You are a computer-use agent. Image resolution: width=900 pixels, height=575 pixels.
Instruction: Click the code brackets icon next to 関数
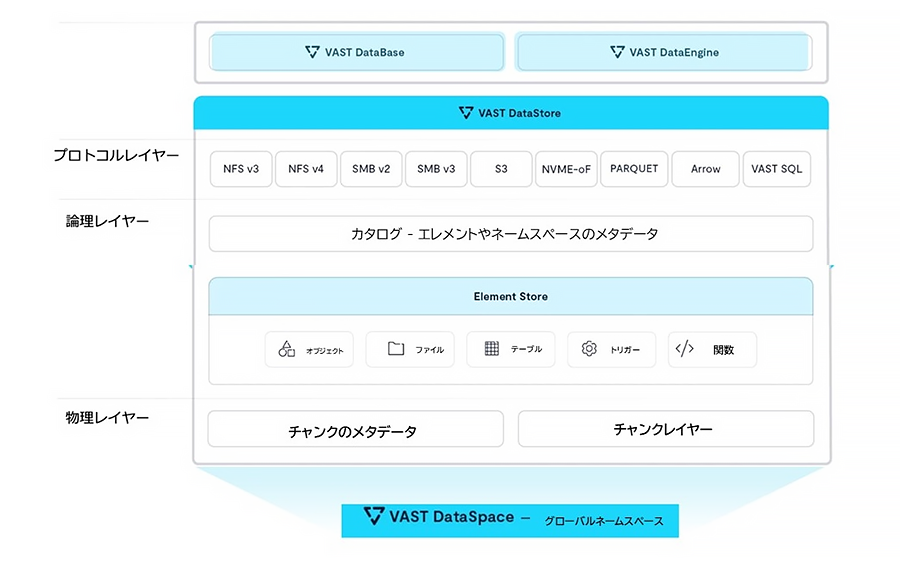[685, 348]
